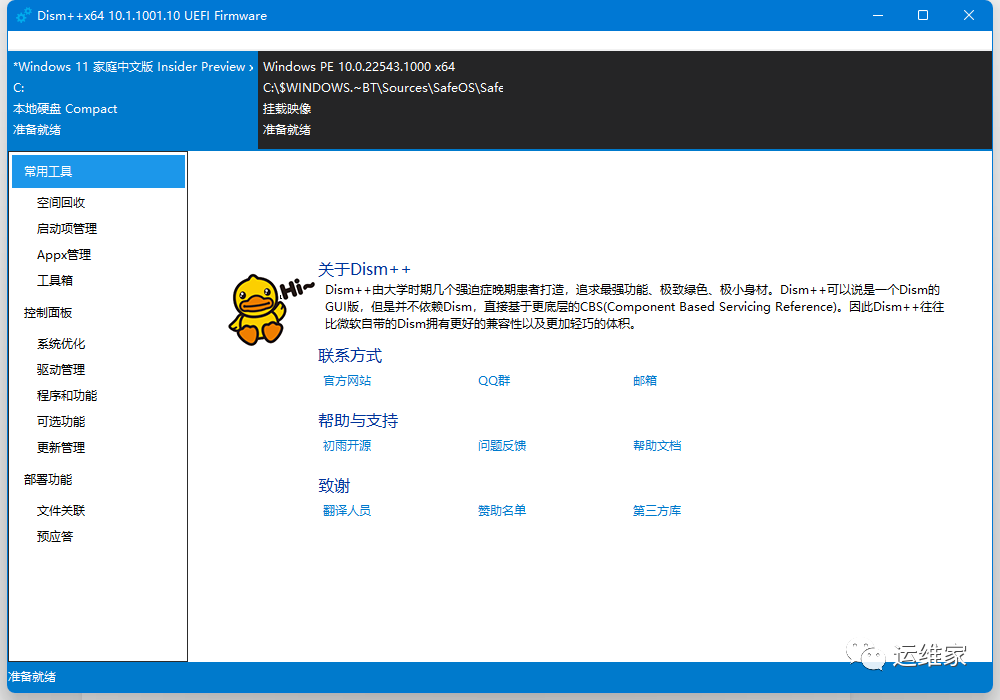Open 更新管理 in the sidebar
Screen dimensions: 1000x700
pos(61,448)
